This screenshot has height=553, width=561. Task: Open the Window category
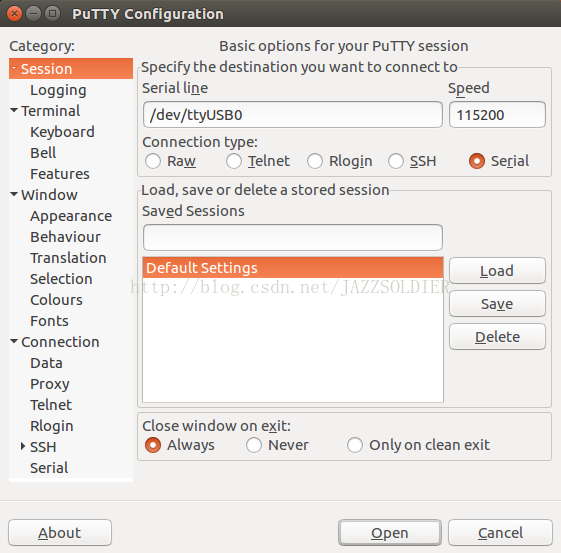click(x=49, y=195)
